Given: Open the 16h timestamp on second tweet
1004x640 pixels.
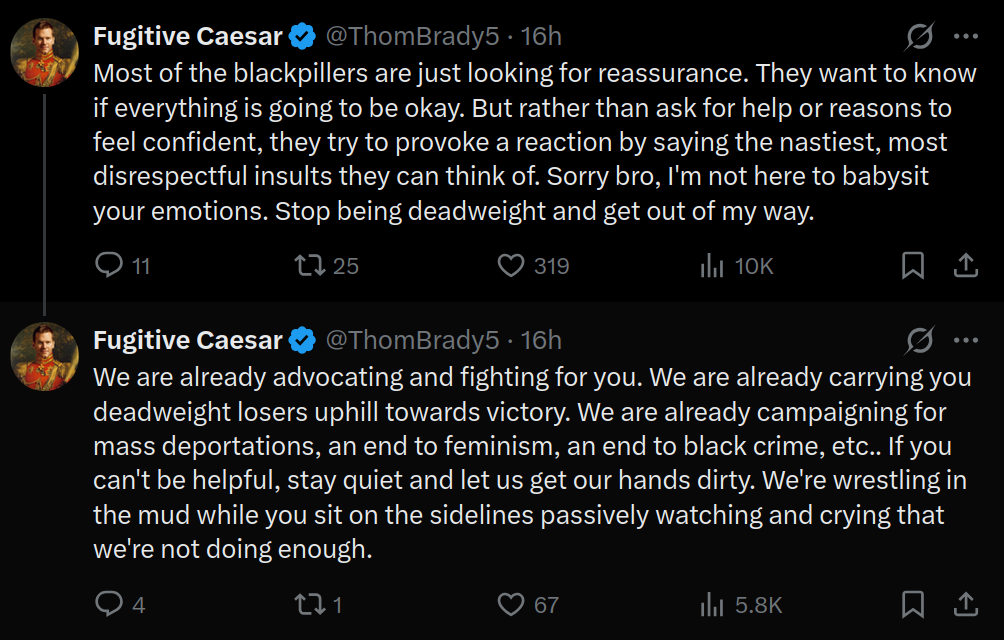Looking at the screenshot, I should pos(541,340).
